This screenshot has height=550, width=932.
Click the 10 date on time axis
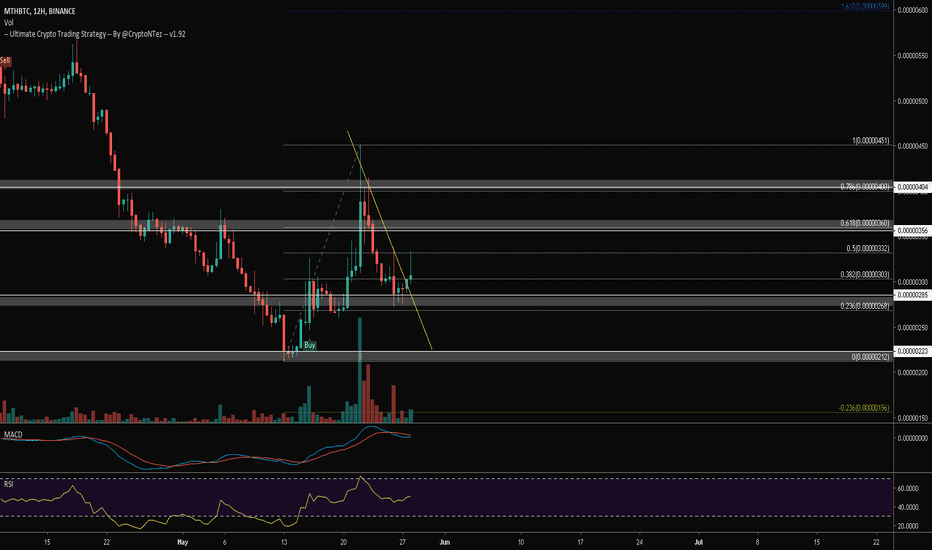pyautogui.click(x=521, y=542)
